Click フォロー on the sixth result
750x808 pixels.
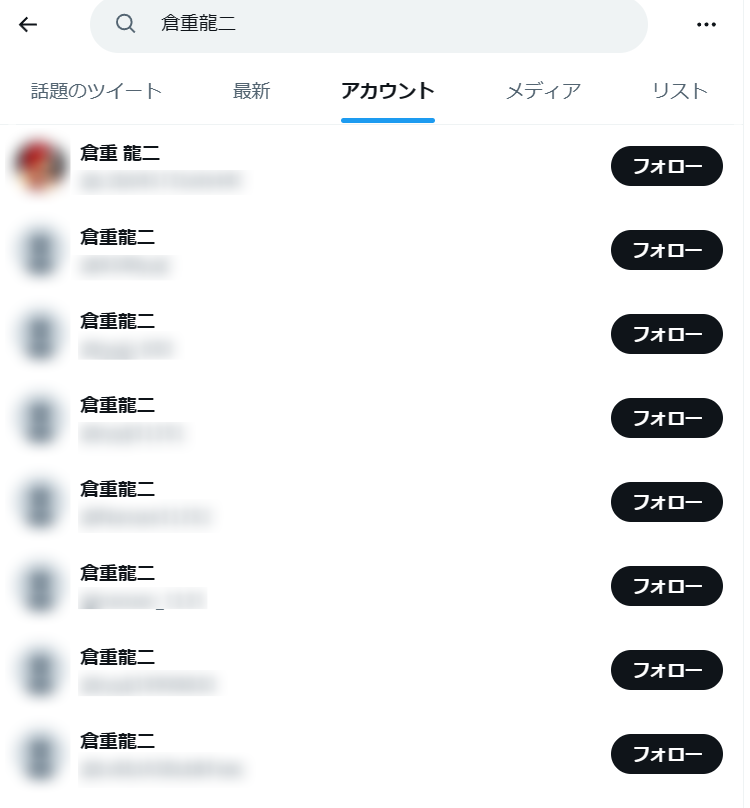click(x=666, y=586)
